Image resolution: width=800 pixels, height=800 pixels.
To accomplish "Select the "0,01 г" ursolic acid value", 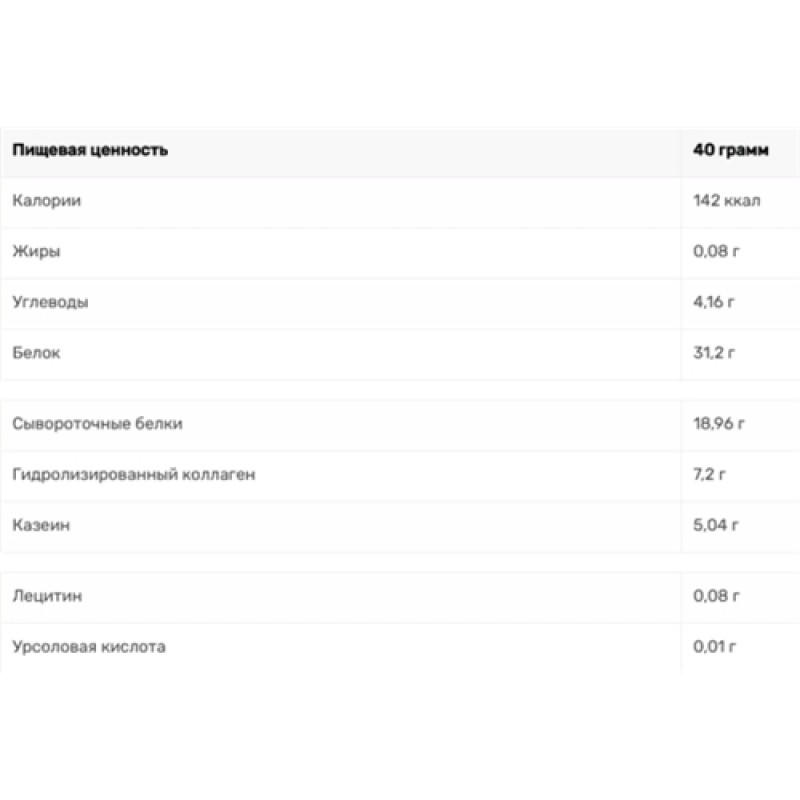I will coord(716,647).
